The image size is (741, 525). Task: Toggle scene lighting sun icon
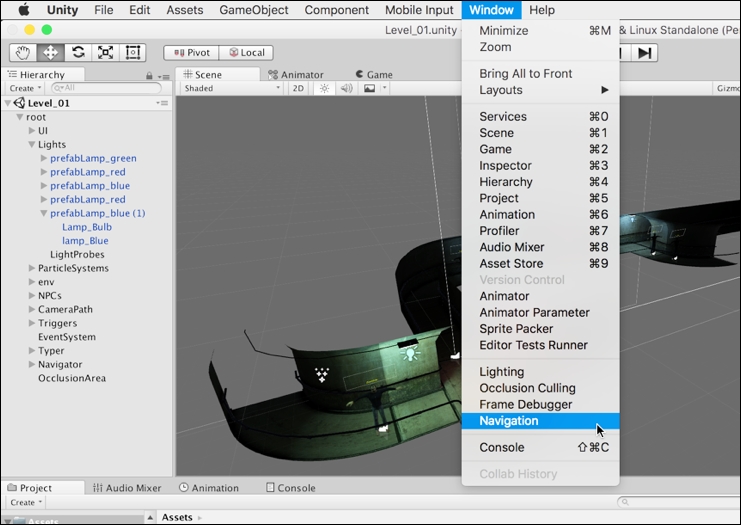[324, 88]
